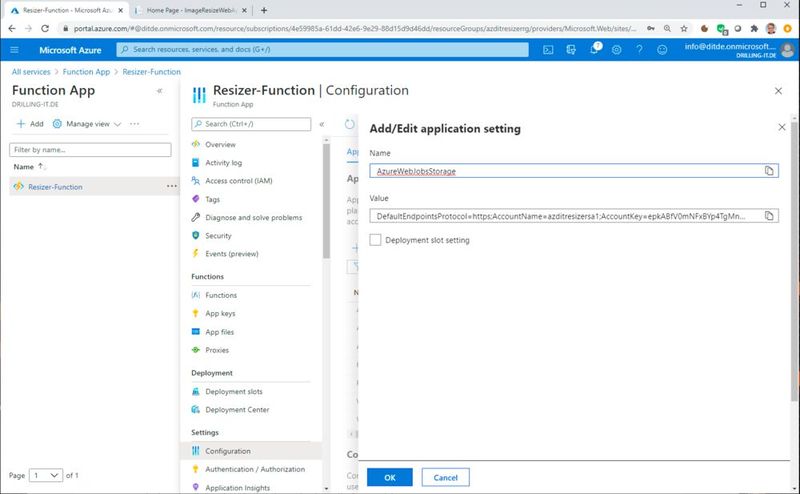This screenshot has width=800, height=494.
Task: Collapse the Function App list pane
Action: tap(160, 91)
